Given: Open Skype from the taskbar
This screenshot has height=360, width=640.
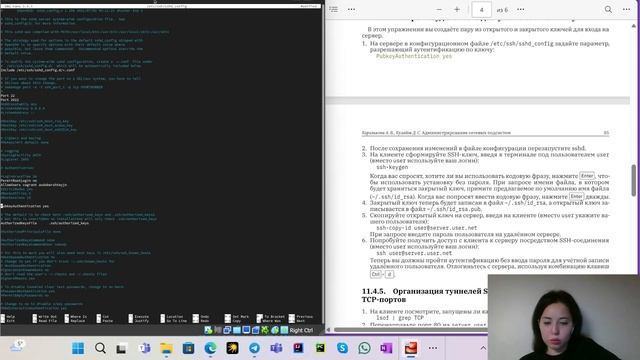Looking at the screenshot, I should click(342, 348).
